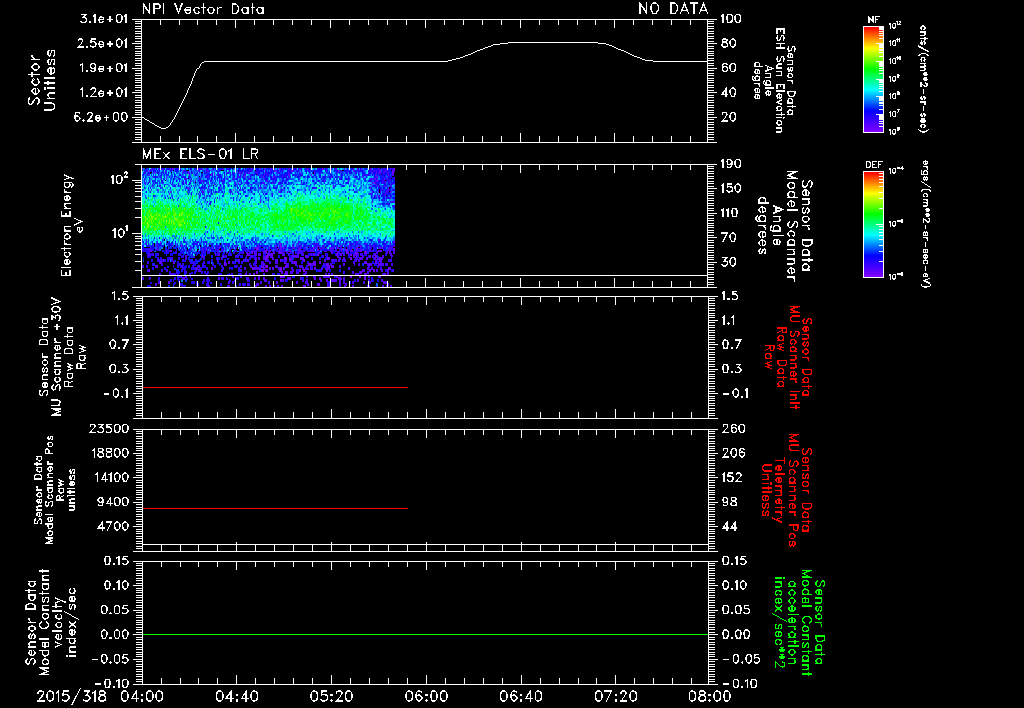Click the 260 telemetry tick value

click(733, 428)
